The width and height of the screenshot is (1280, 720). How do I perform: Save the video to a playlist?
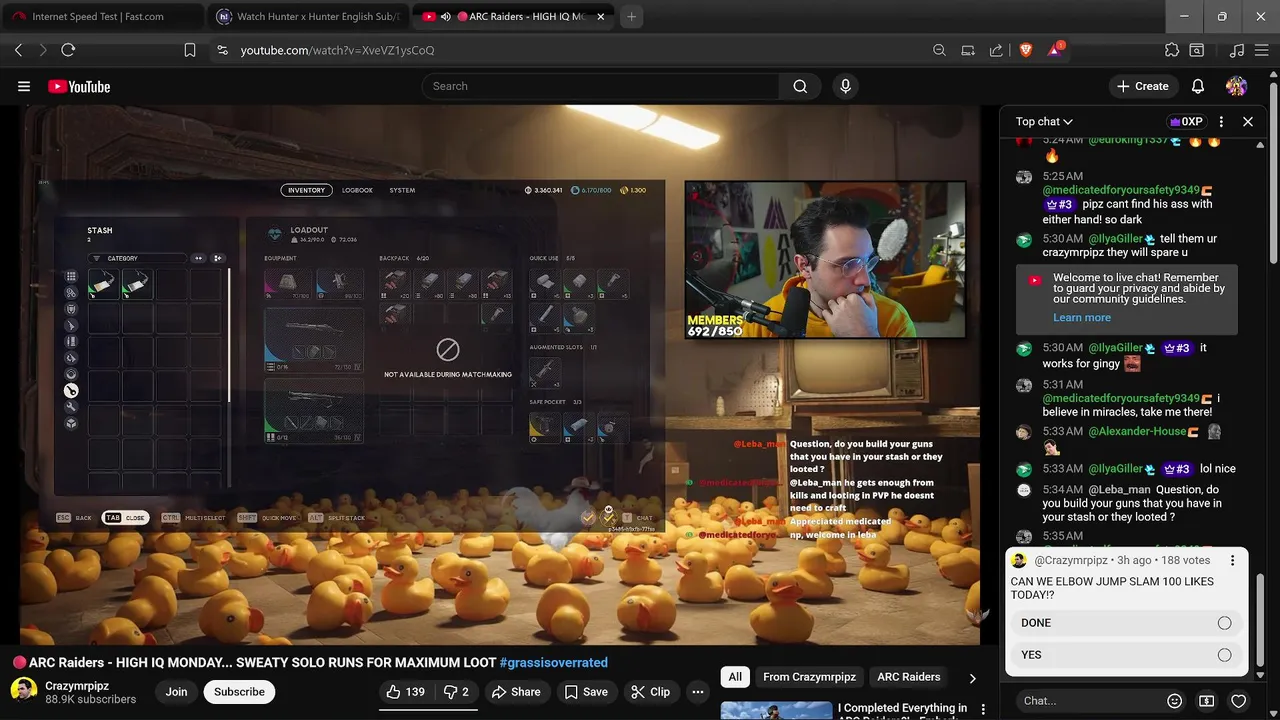tap(586, 692)
